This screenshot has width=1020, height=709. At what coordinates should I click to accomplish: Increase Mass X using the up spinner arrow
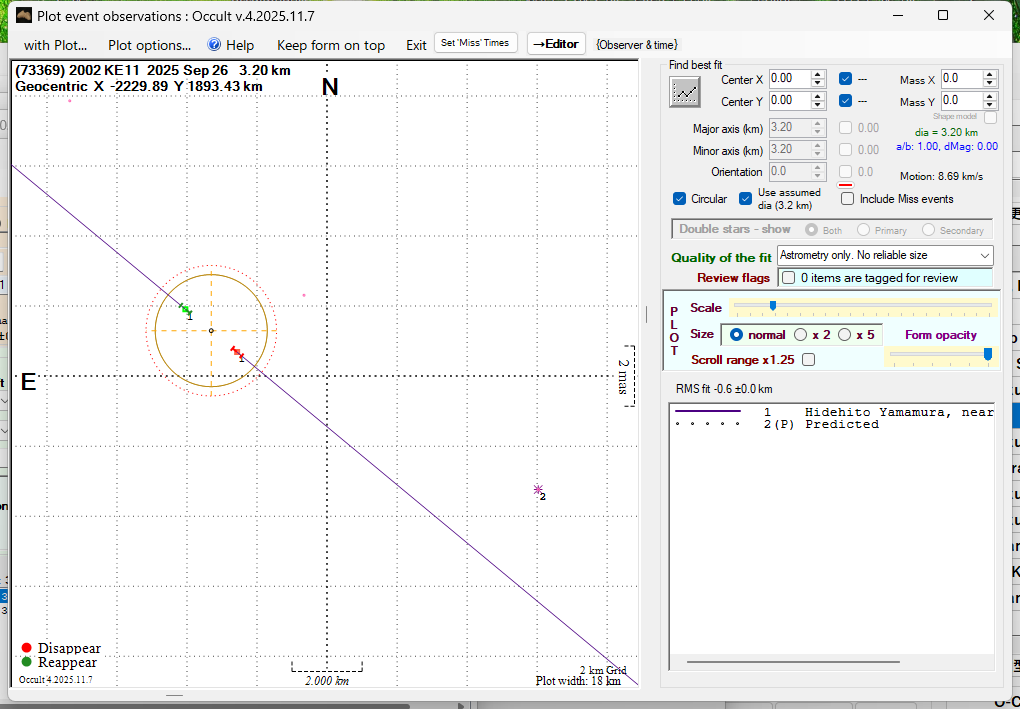(x=990, y=74)
